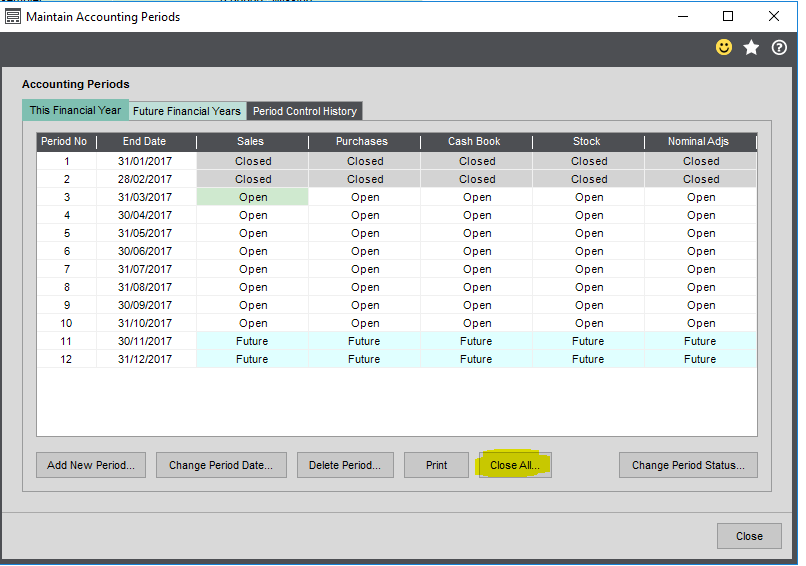Select end date 30/09/2017
This screenshot has width=806, height=566.
click(x=146, y=305)
